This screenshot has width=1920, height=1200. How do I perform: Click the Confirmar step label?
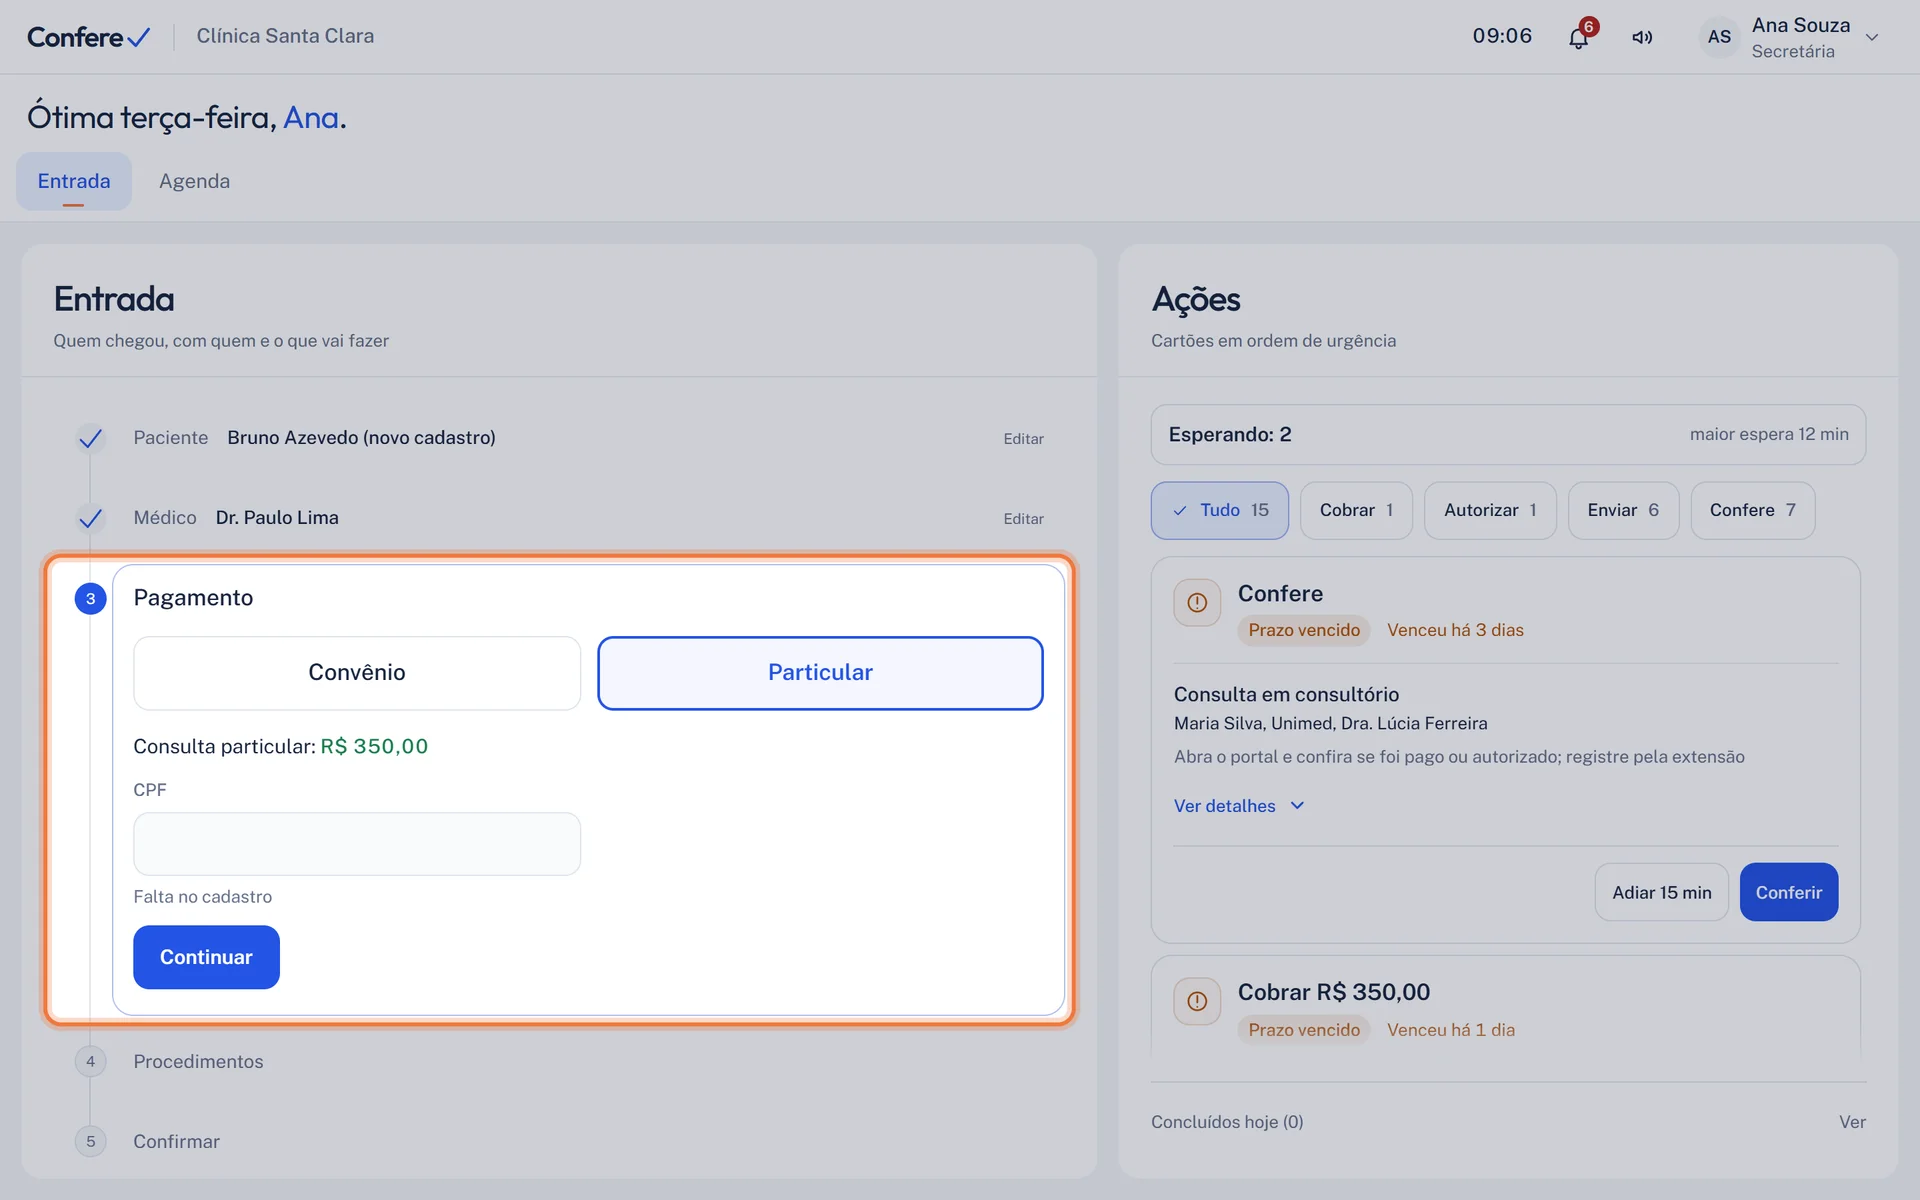(176, 1141)
